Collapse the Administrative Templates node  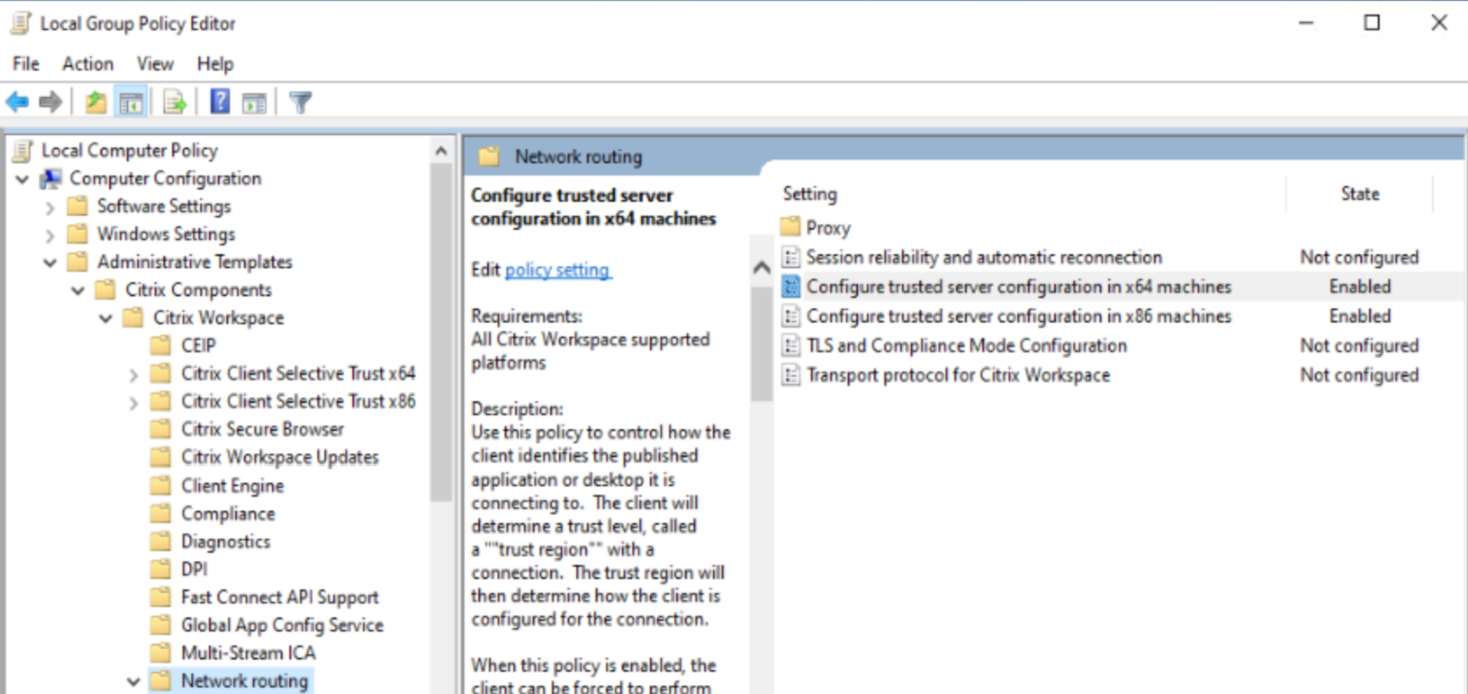[x=50, y=263]
